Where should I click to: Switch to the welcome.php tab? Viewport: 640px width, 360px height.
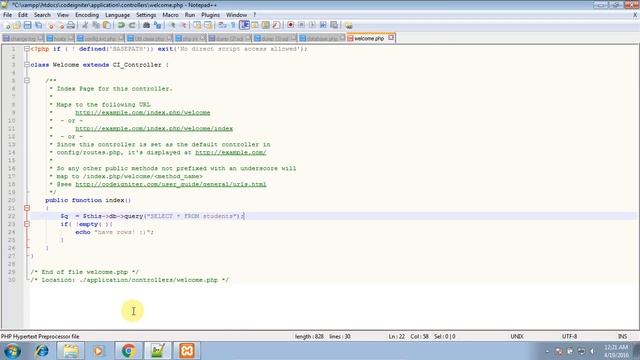click(x=369, y=38)
